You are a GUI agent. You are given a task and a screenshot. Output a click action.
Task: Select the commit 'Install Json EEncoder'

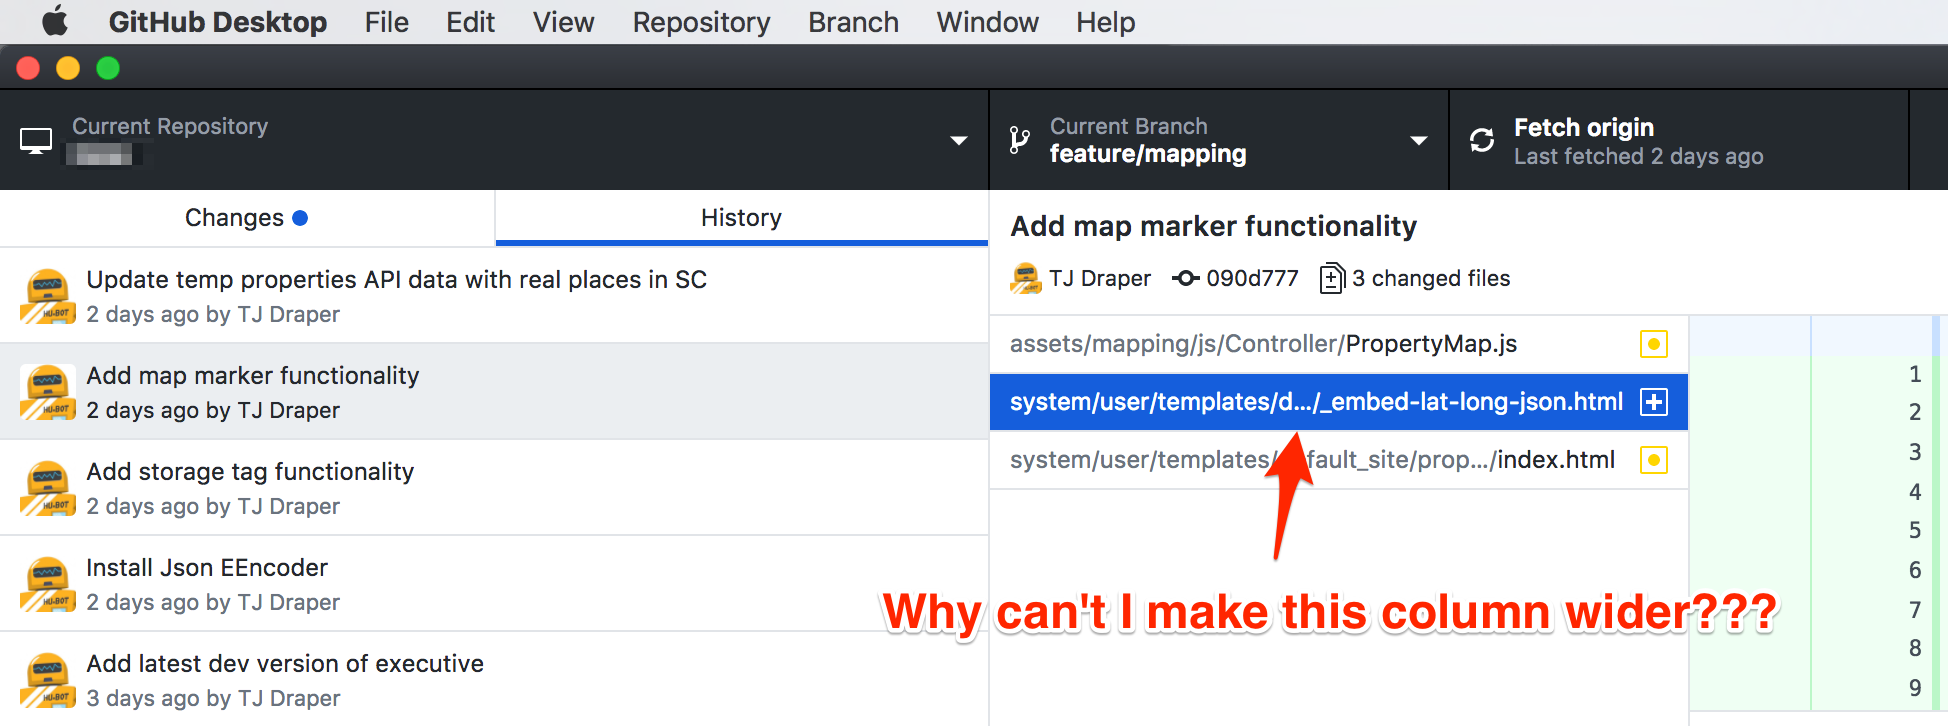494,584
